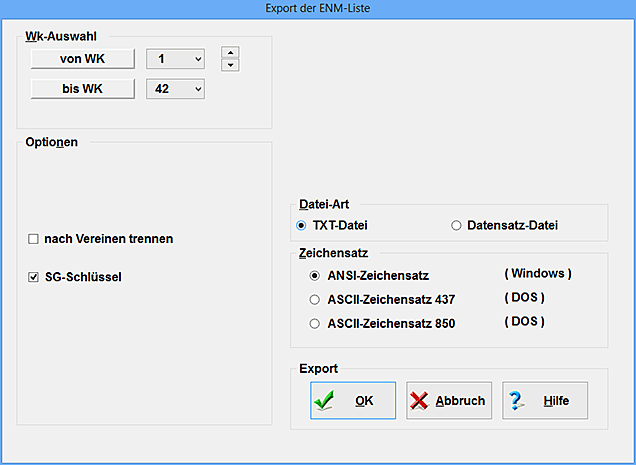Select the TXT-Datei file type

point(303,225)
